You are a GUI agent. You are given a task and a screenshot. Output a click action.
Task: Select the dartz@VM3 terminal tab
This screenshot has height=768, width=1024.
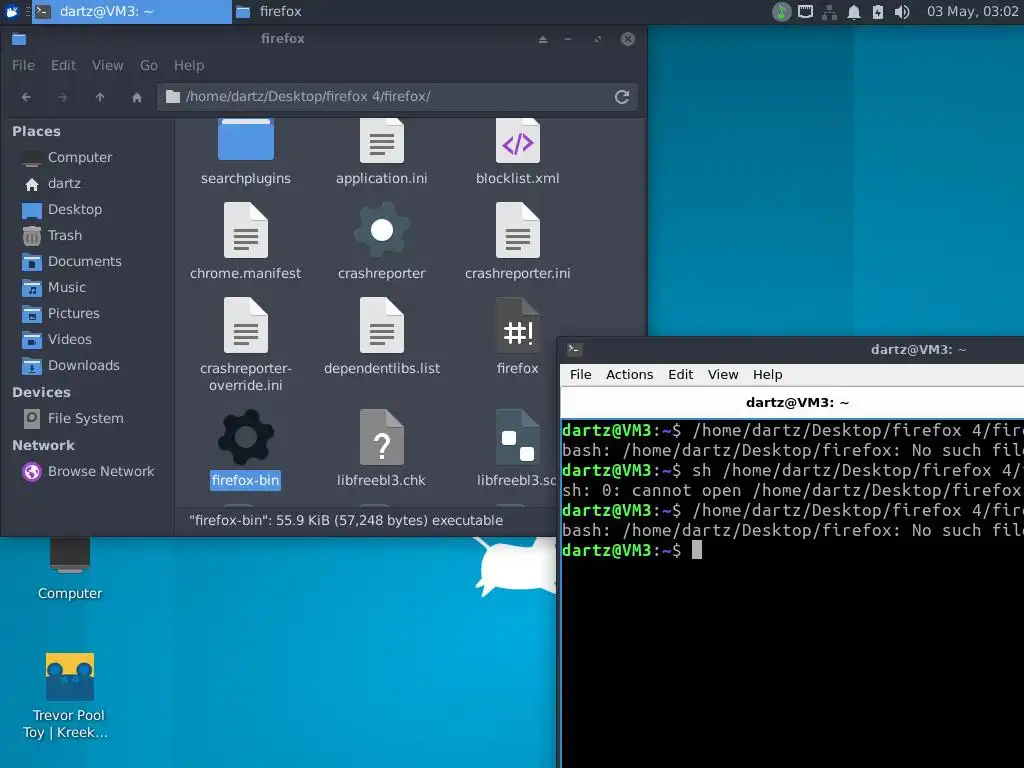click(x=797, y=403)
